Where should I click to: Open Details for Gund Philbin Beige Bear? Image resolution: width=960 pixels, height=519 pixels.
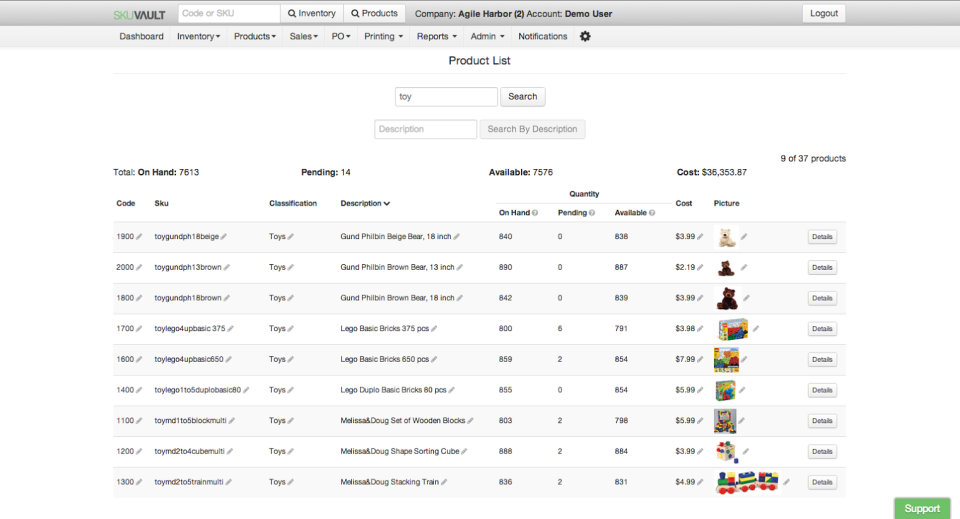pyautogui.click(x=822, y=237)
